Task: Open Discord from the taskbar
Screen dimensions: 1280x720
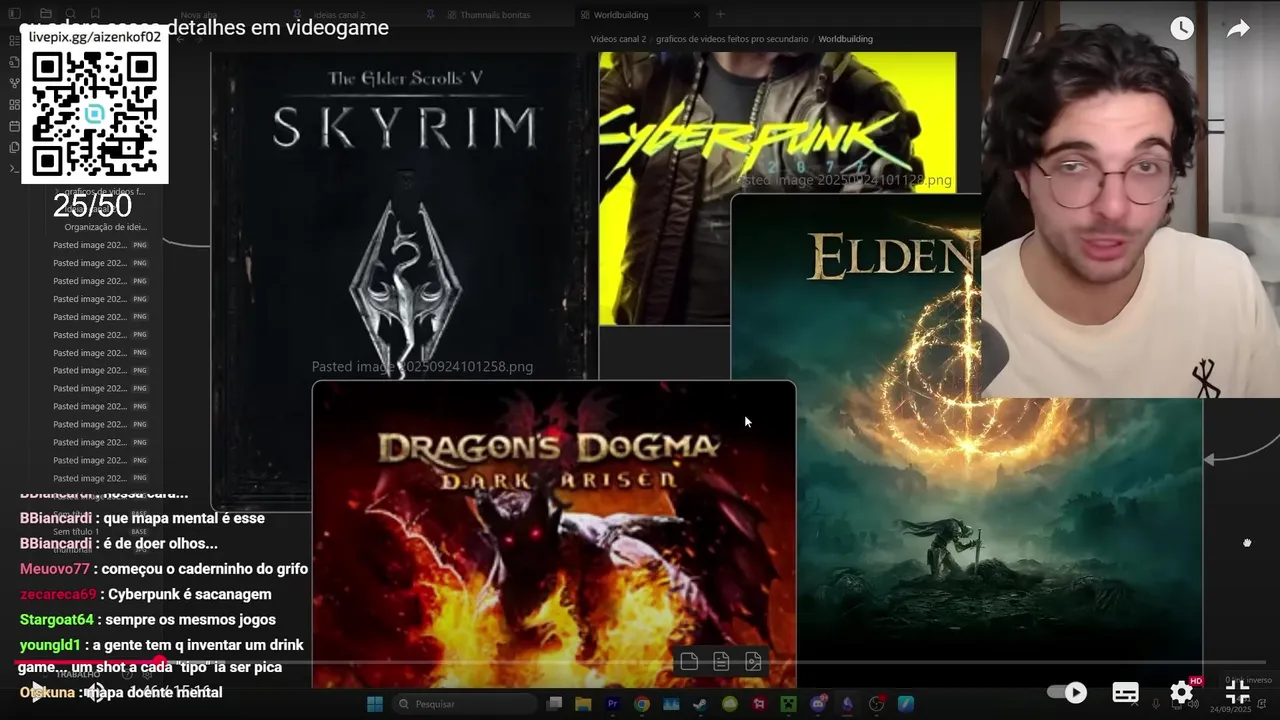Action: 819,704
